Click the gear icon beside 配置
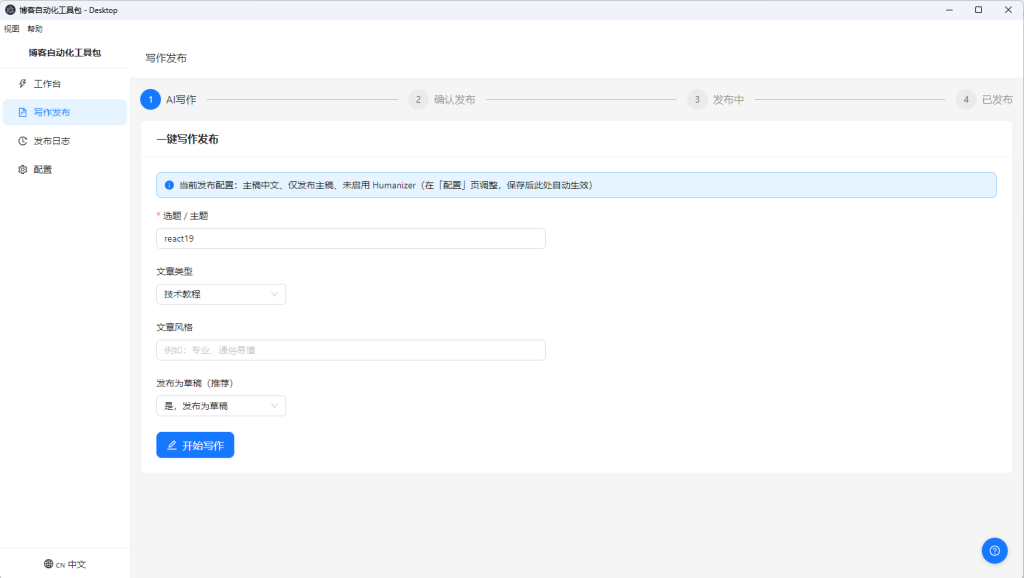The height and width of the screenshot is (578, 1024). coord(23,170)
